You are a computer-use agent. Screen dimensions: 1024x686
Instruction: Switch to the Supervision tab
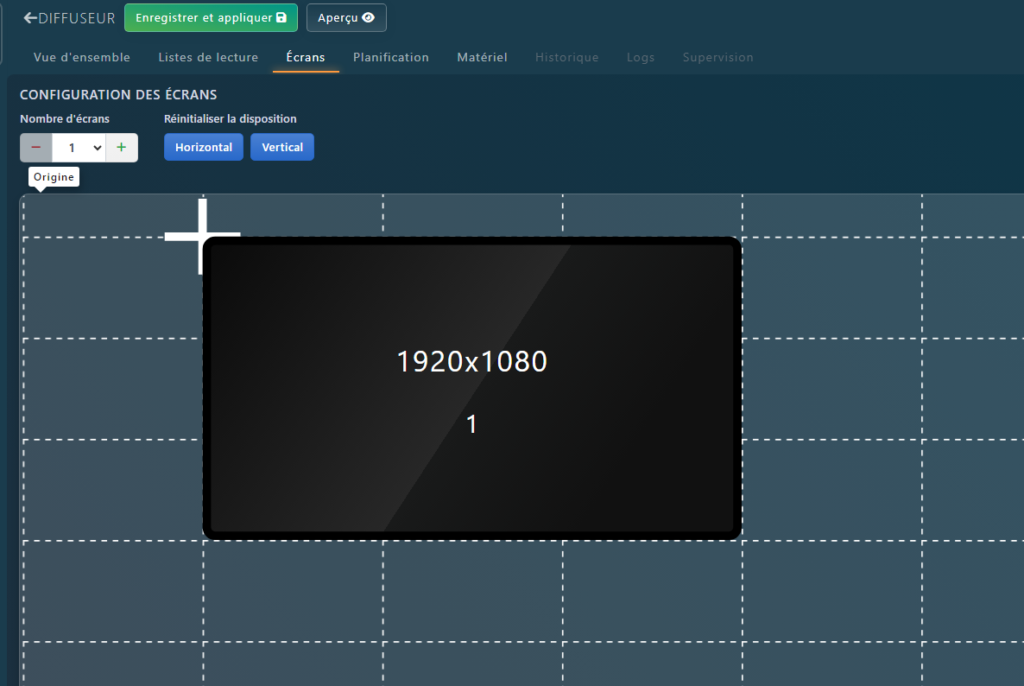click(x=718, y=57)
